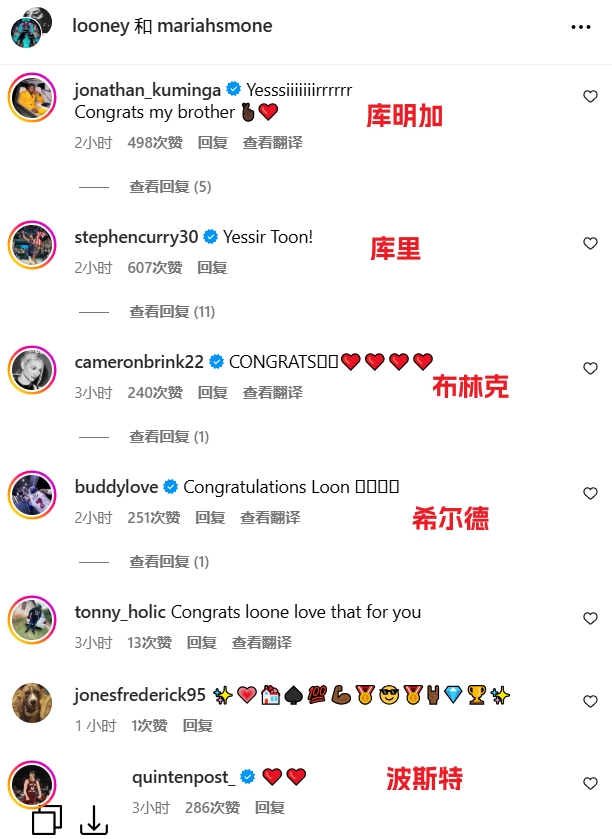Tap the heart beside jonesfrederick95's comment
The width and height of the screenshot is (612, 839).
tap(590, 701)
